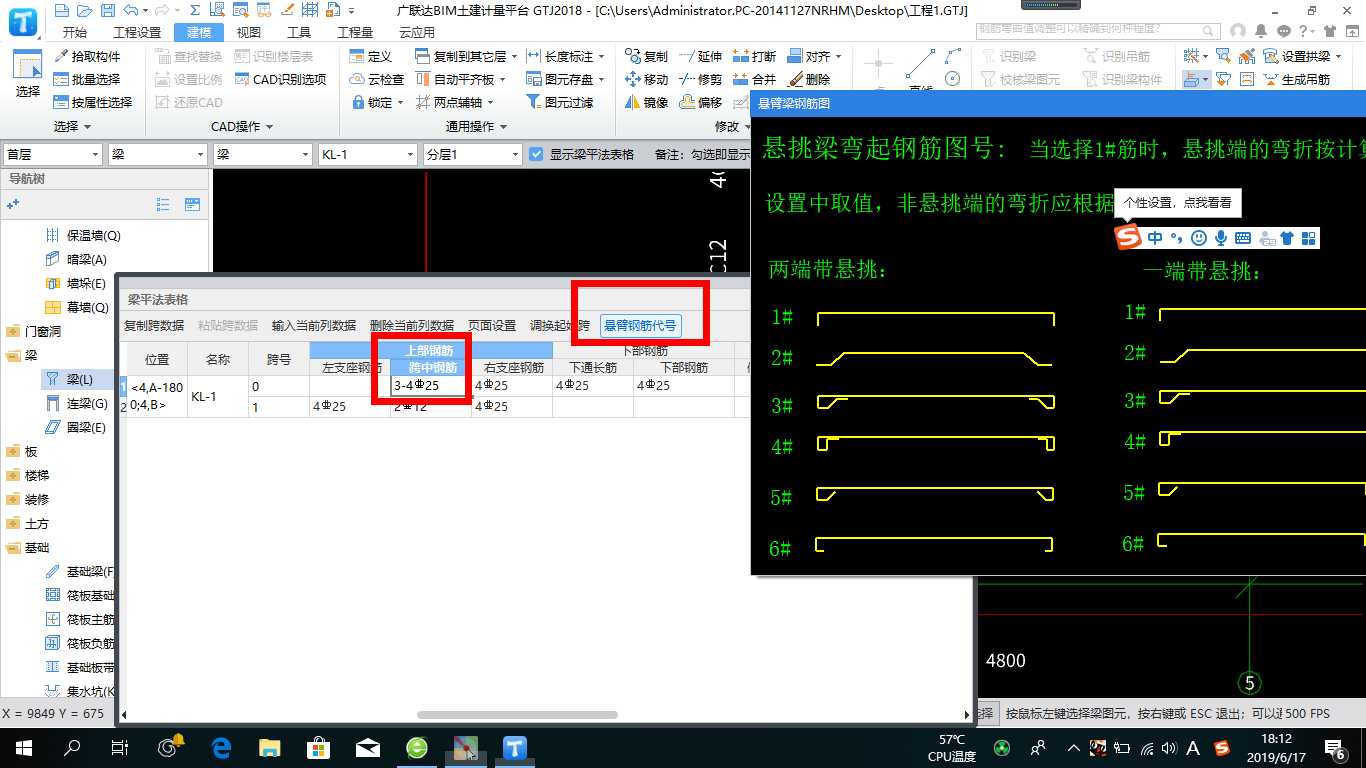Open the 首层 floor dropdown
This screenshot has width=1366, height=768.
(53, 155)
